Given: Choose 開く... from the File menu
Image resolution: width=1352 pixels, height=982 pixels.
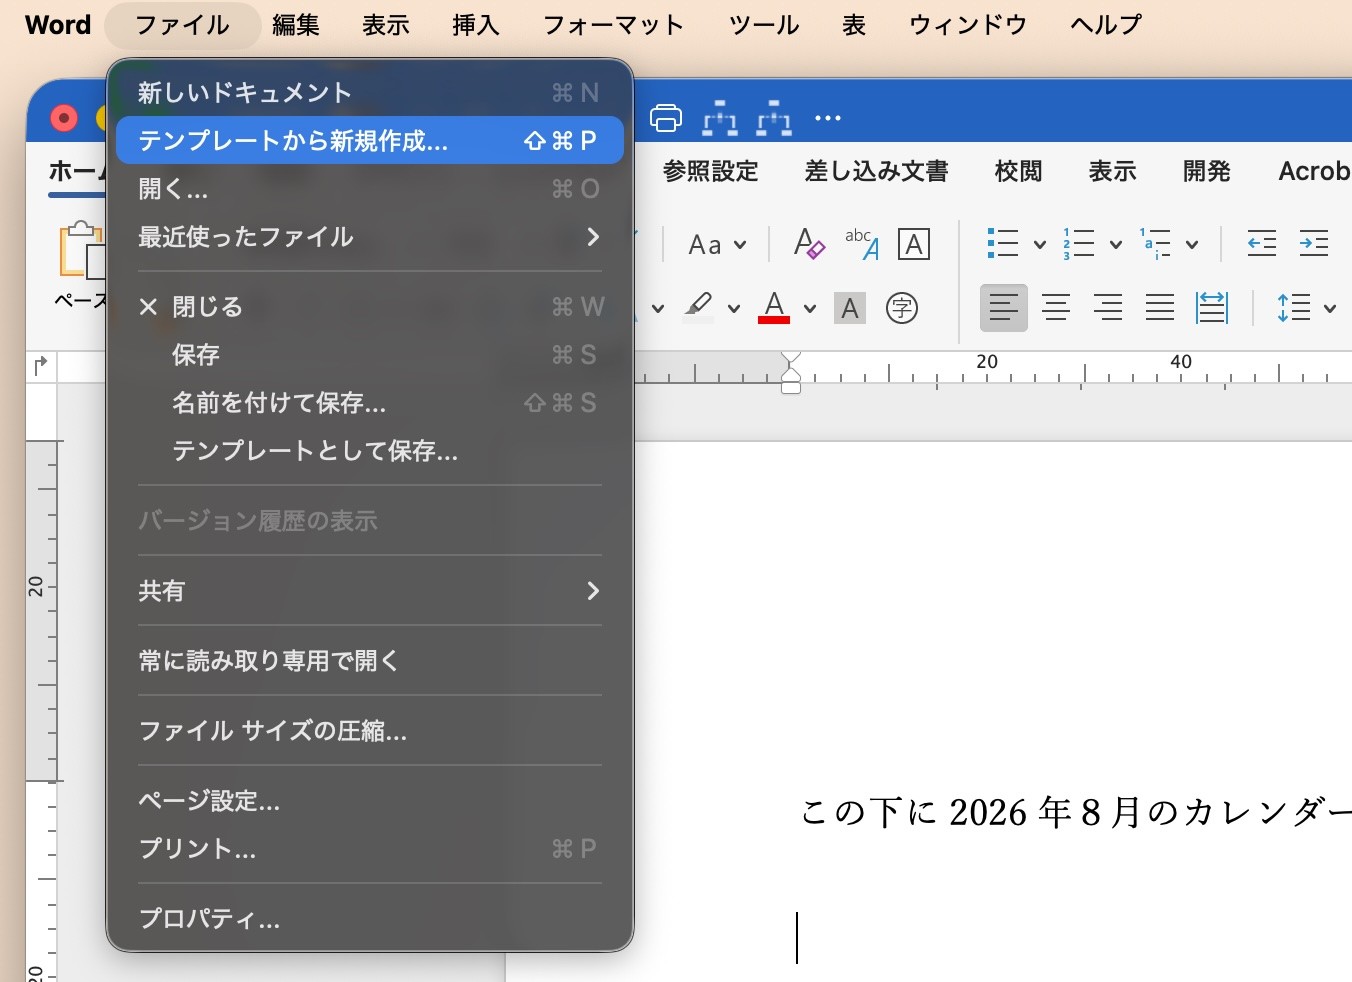Looking at the screenshot, I should (x=370, y=189).
